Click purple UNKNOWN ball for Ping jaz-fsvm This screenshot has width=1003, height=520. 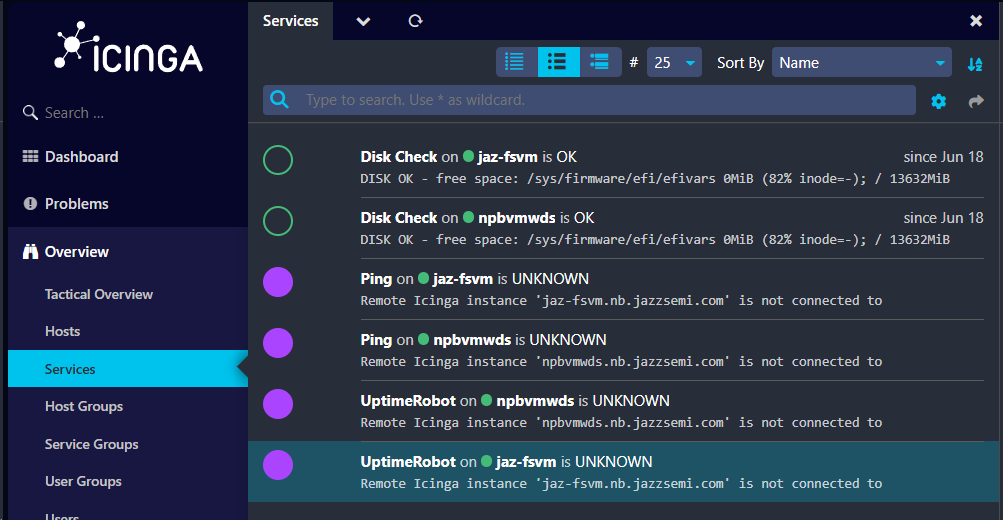click(278, 282)
